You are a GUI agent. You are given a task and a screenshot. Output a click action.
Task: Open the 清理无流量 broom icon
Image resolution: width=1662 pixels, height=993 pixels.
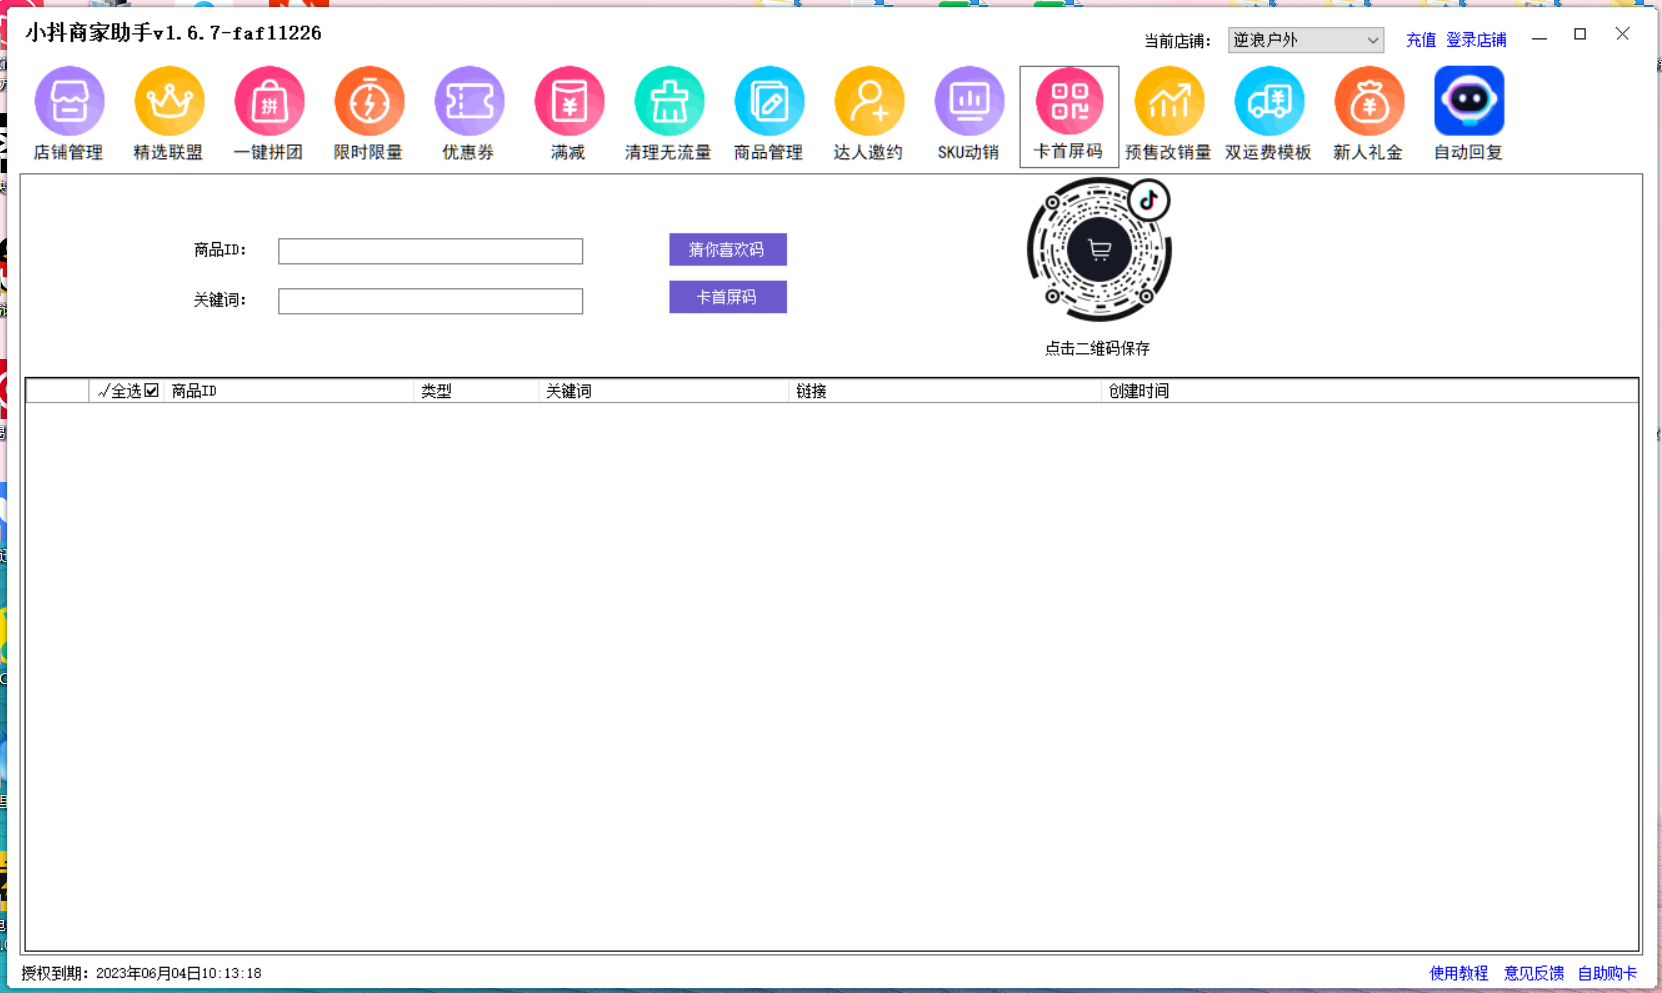[669, 101]
